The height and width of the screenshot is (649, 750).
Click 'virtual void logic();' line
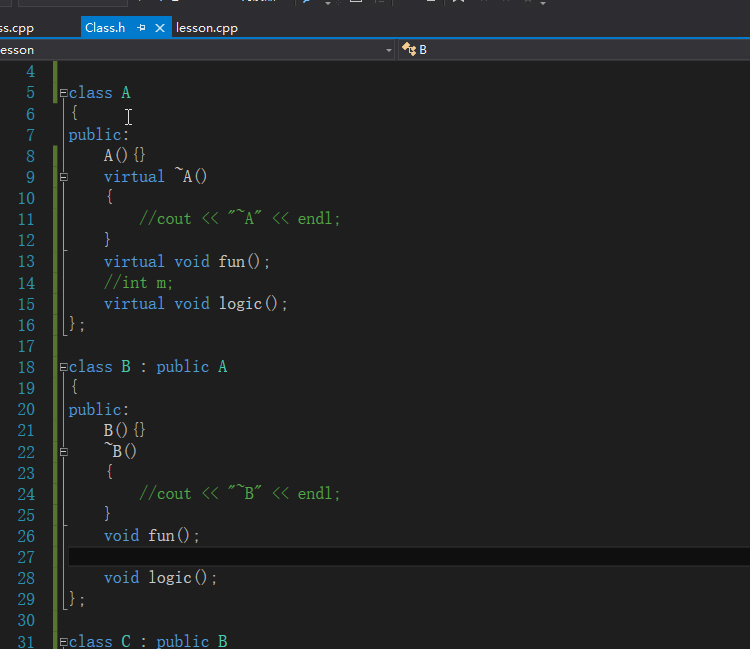click(196, 304)
